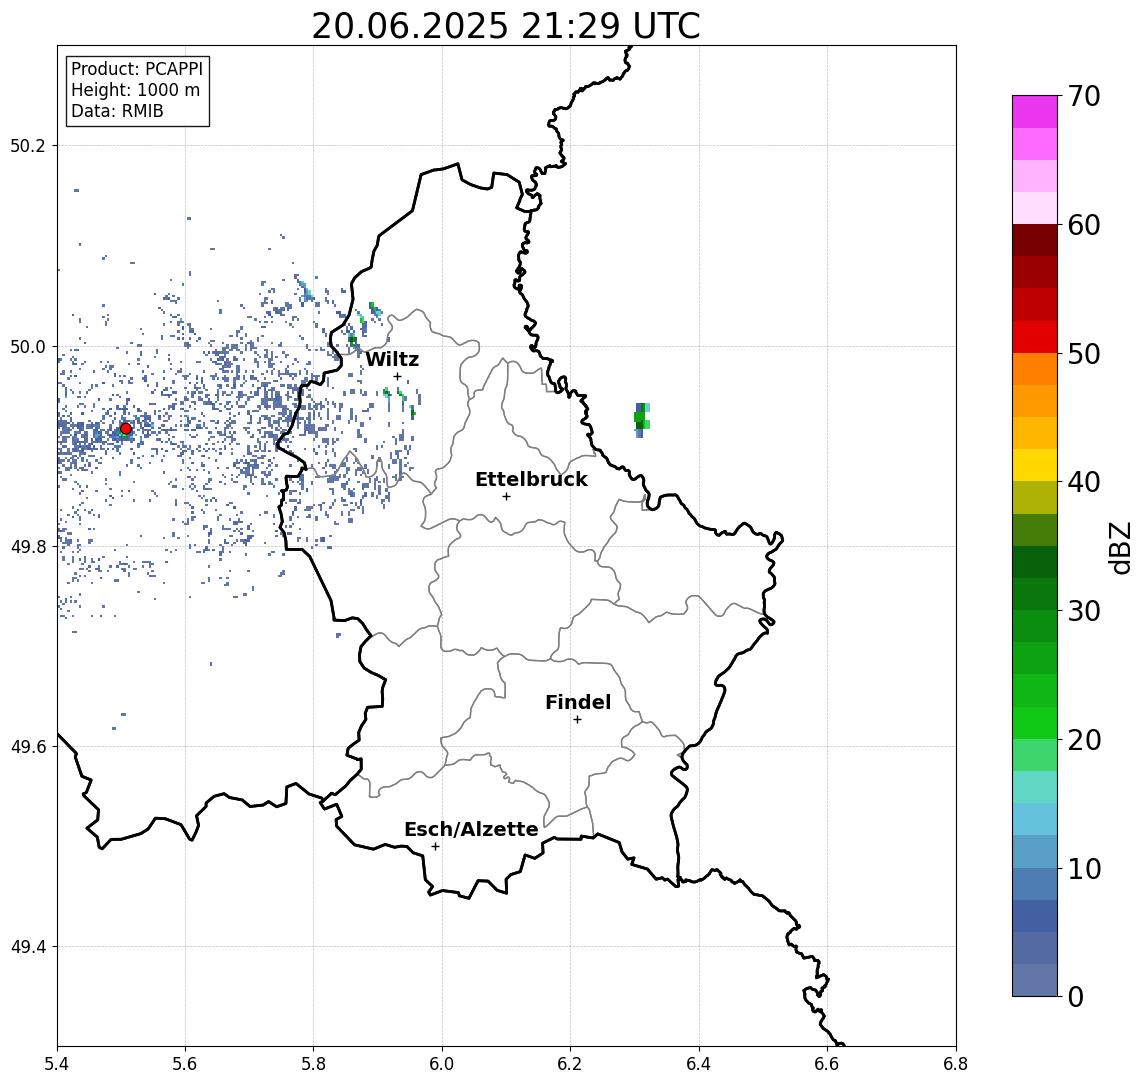The height and width of the screenshot is (1084, 1145).
Task: Click the colorbar tick label 30
Action: [1084, 611]
